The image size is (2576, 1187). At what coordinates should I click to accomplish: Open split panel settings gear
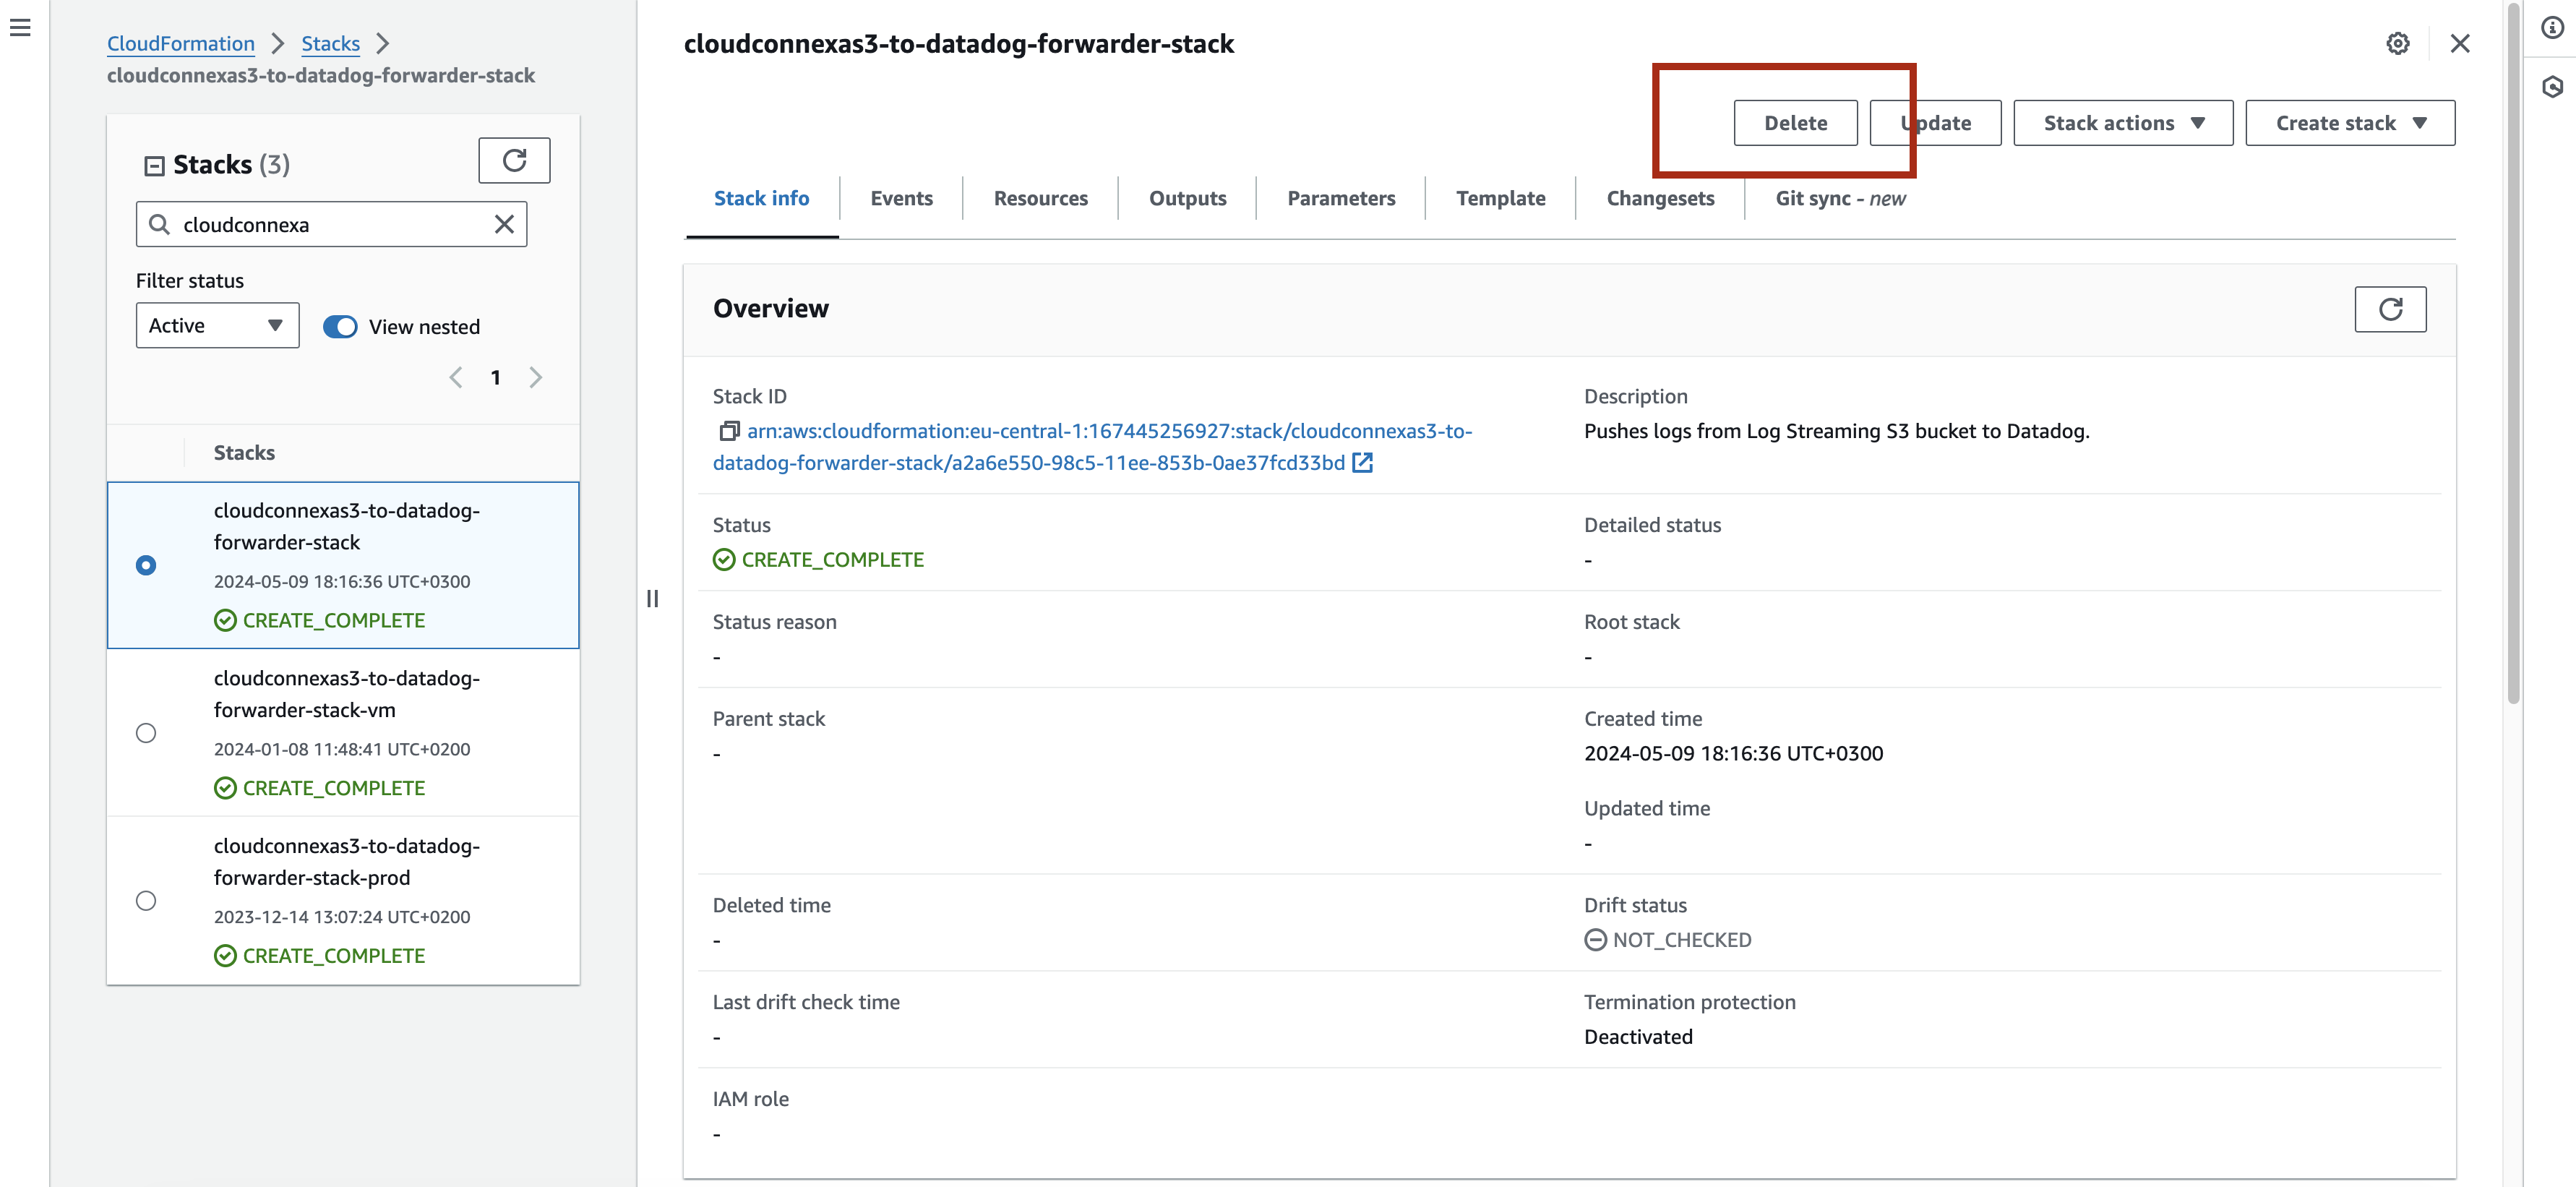tap(2397, 44)
